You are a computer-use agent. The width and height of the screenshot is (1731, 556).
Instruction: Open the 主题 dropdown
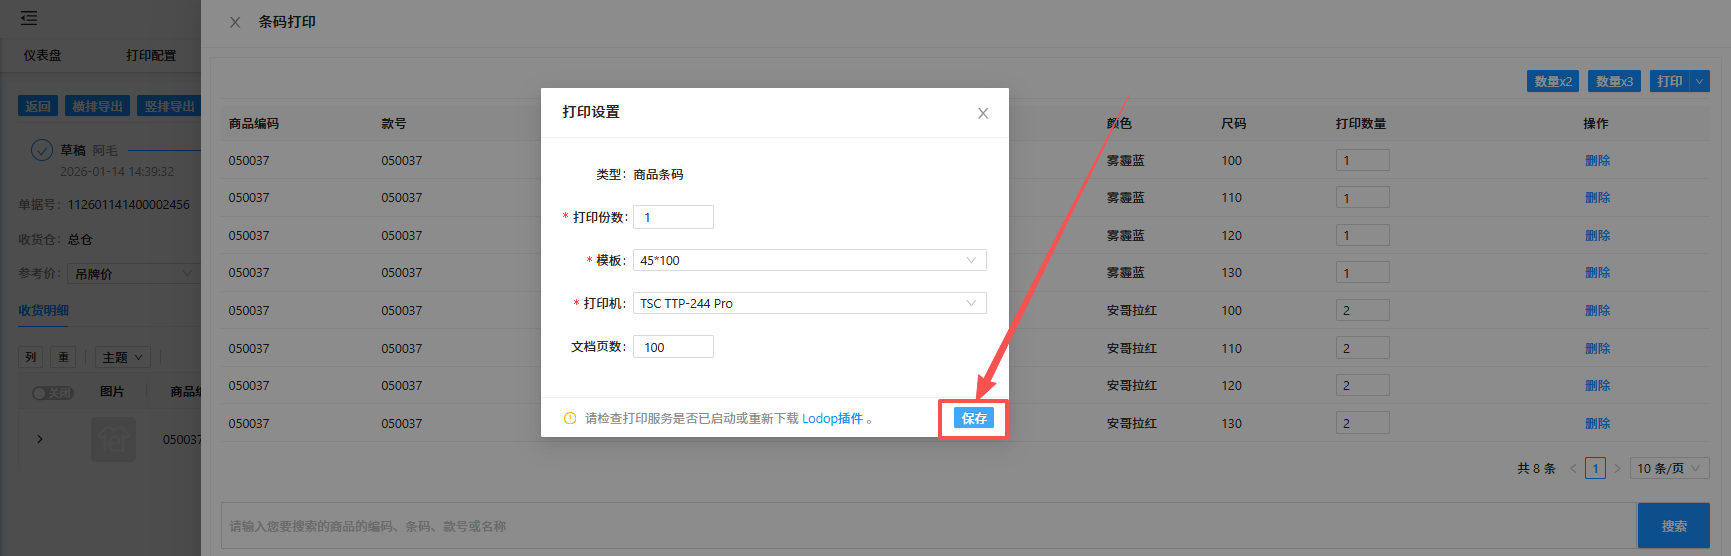123,357
